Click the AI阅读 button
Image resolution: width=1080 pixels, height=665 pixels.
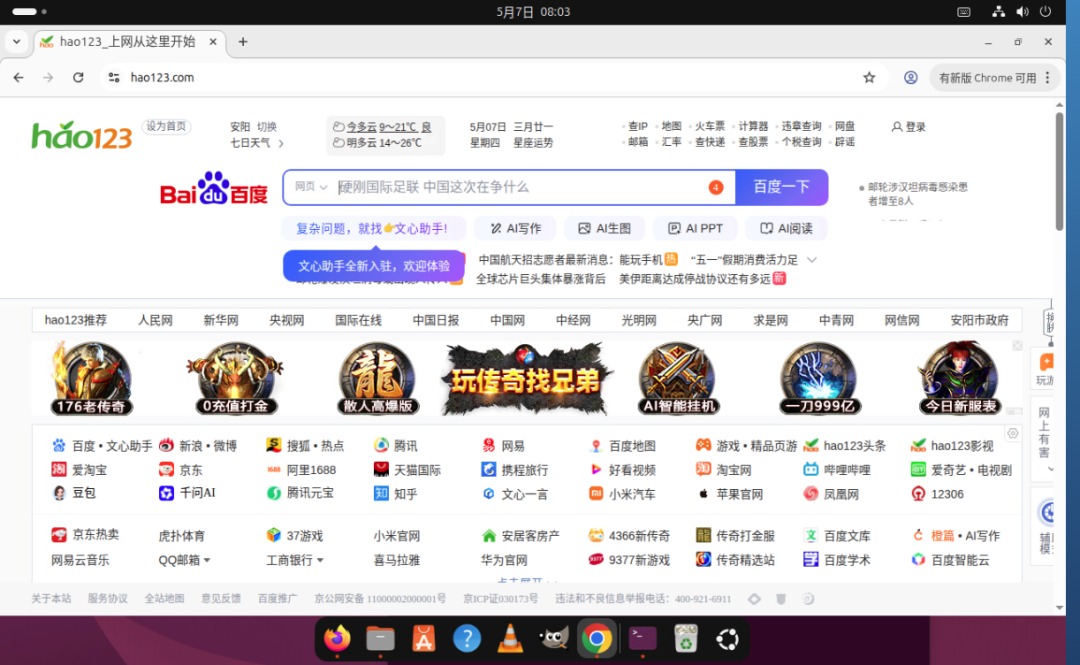coord(786,228)
